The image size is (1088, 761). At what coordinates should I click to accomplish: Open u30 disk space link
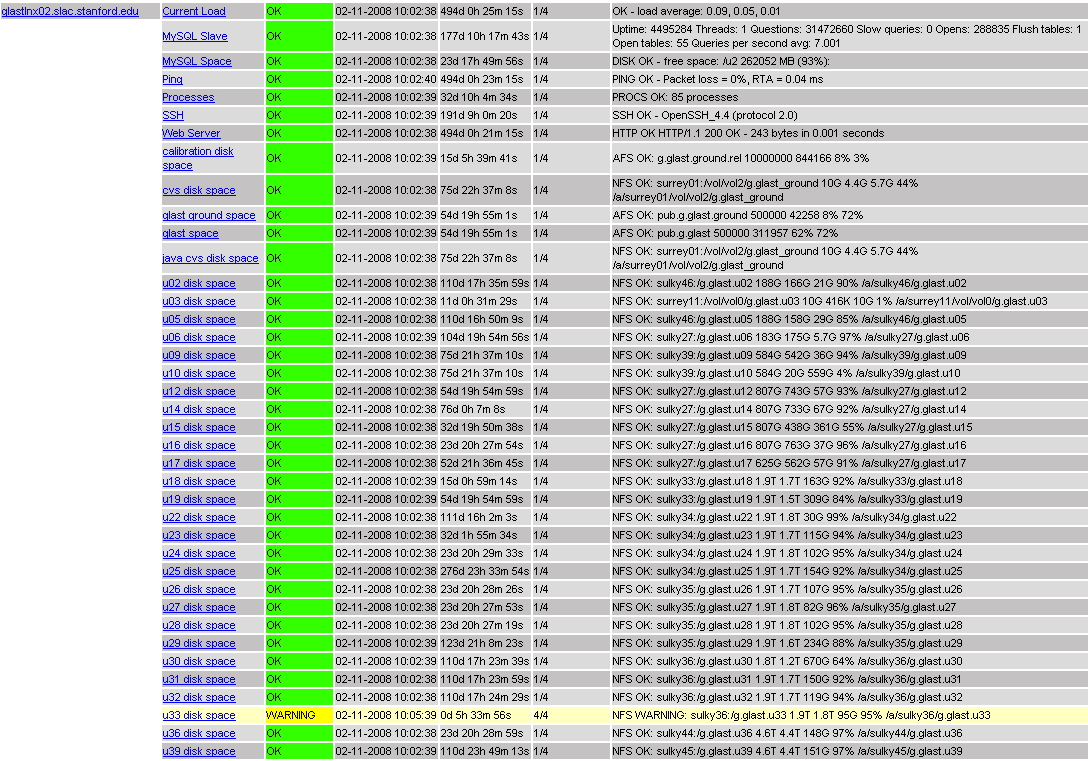click(199, 662)
